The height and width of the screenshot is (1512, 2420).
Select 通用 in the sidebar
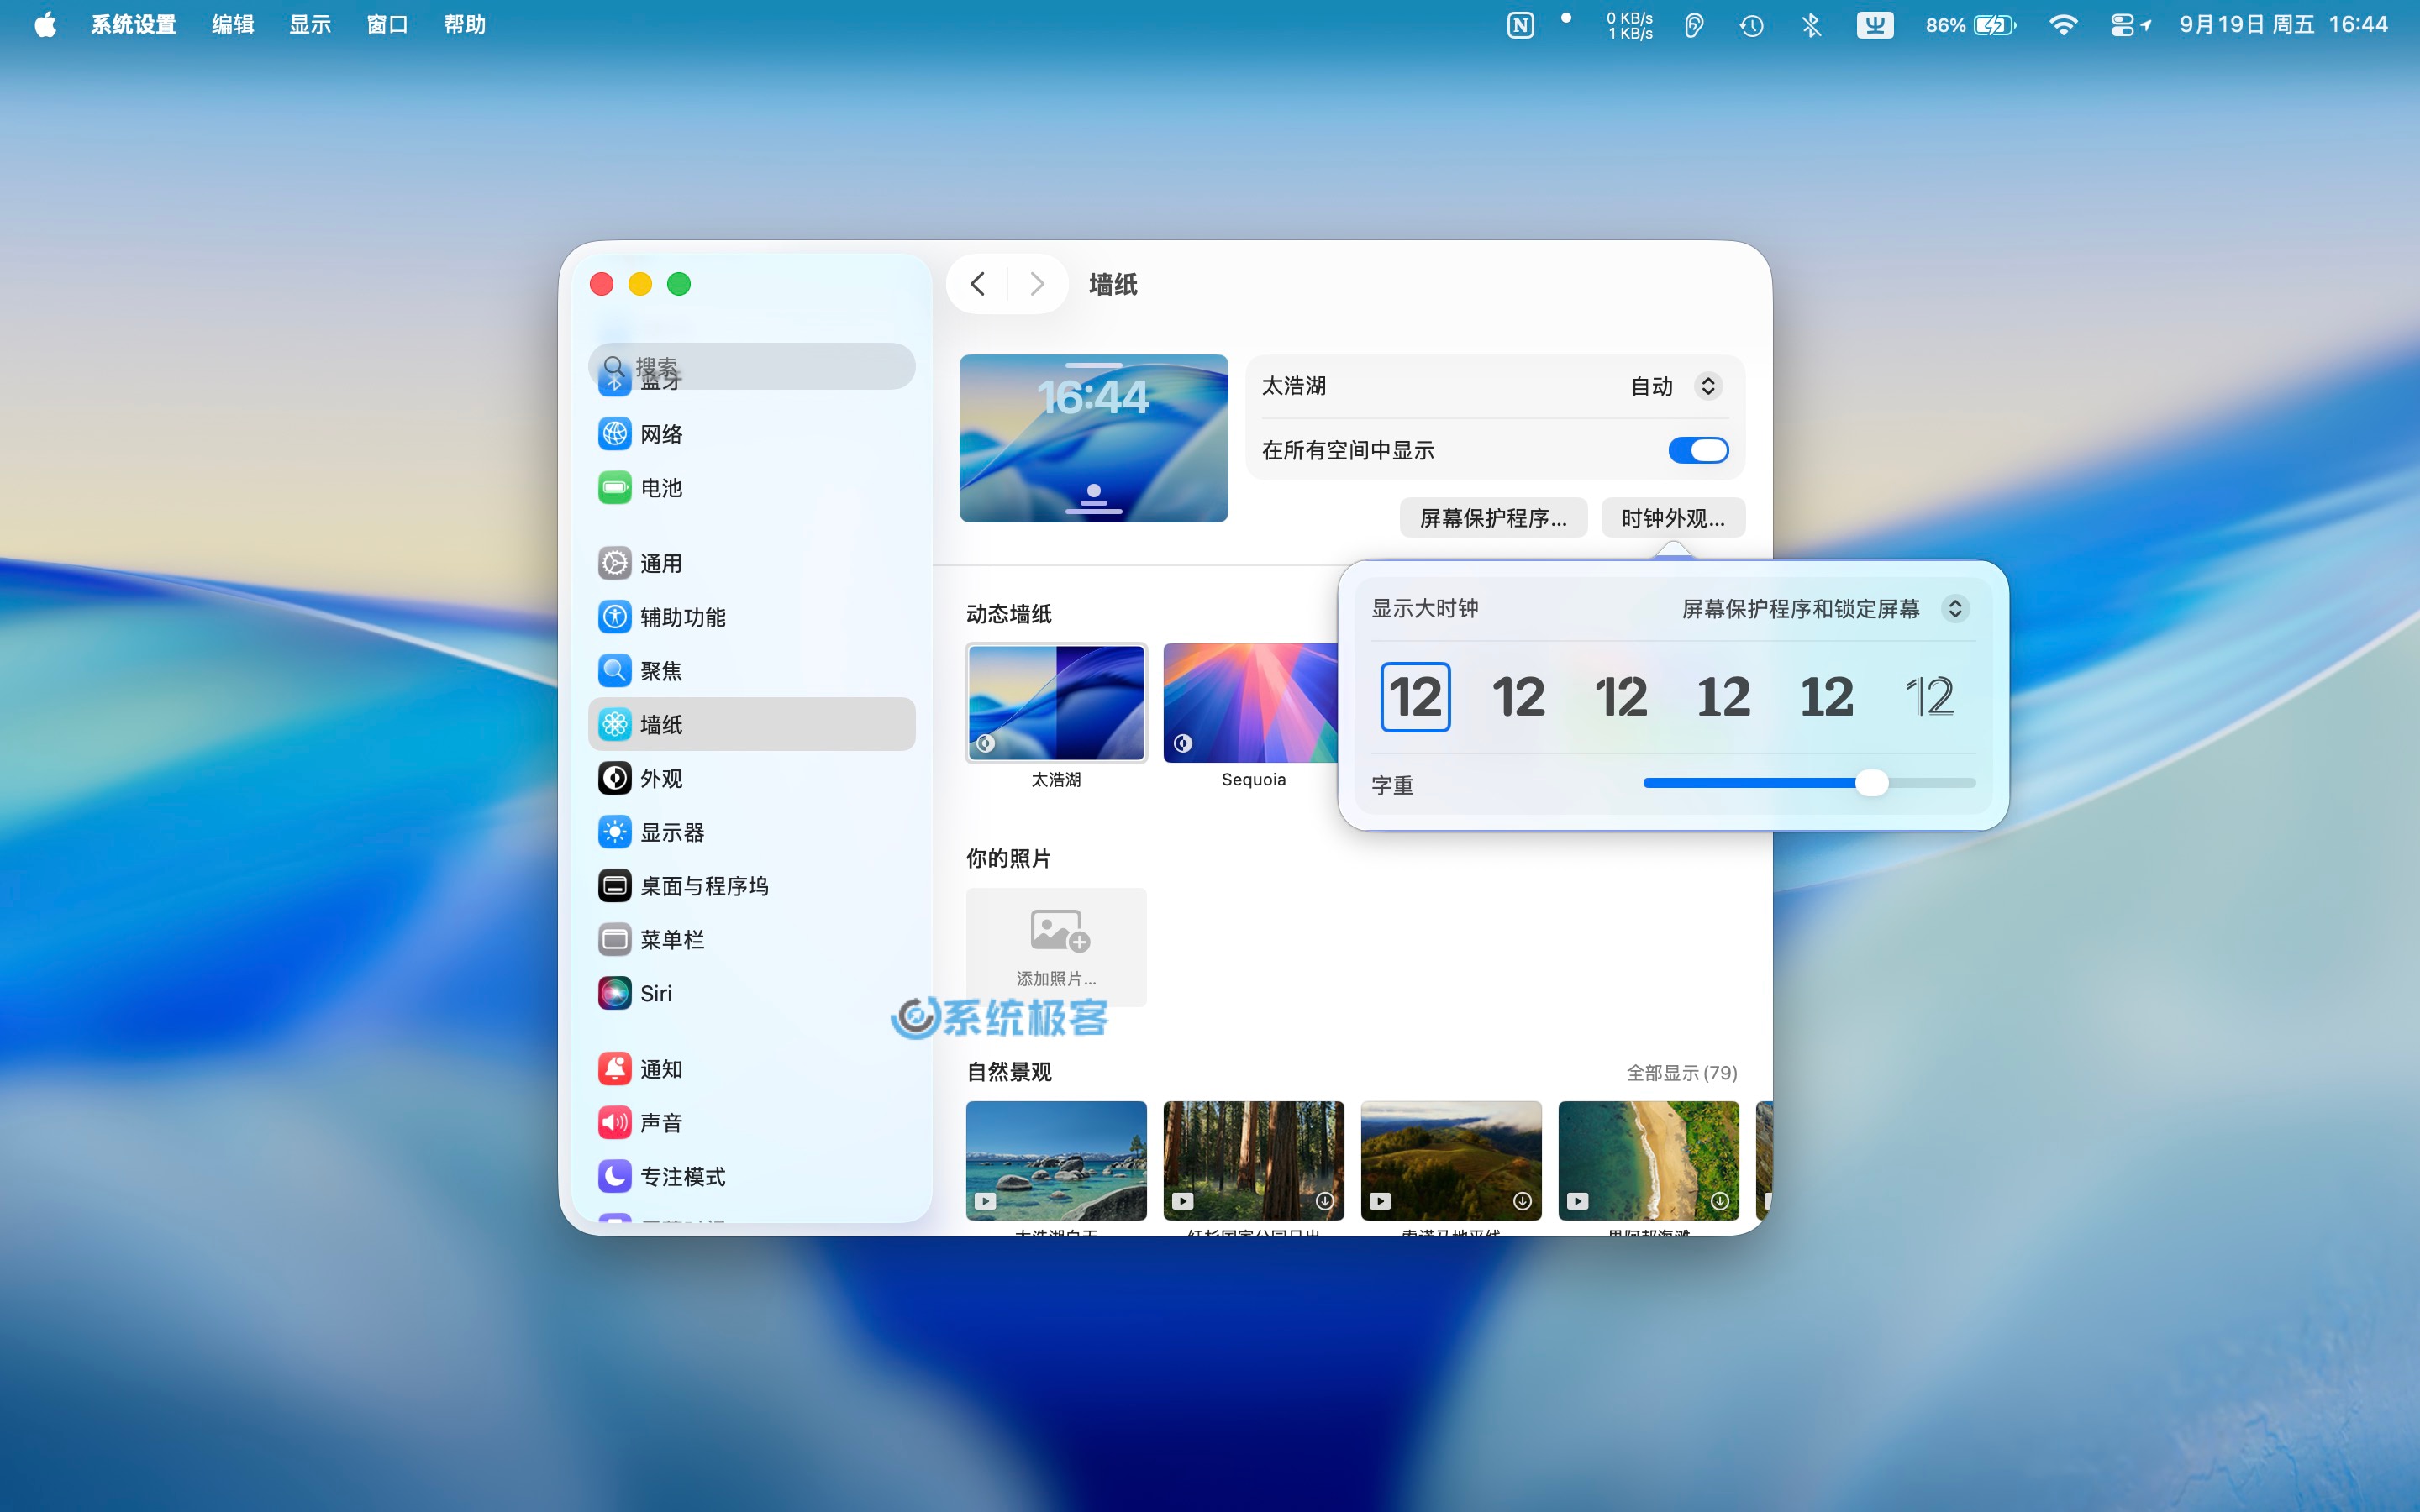tap(751, 563)
